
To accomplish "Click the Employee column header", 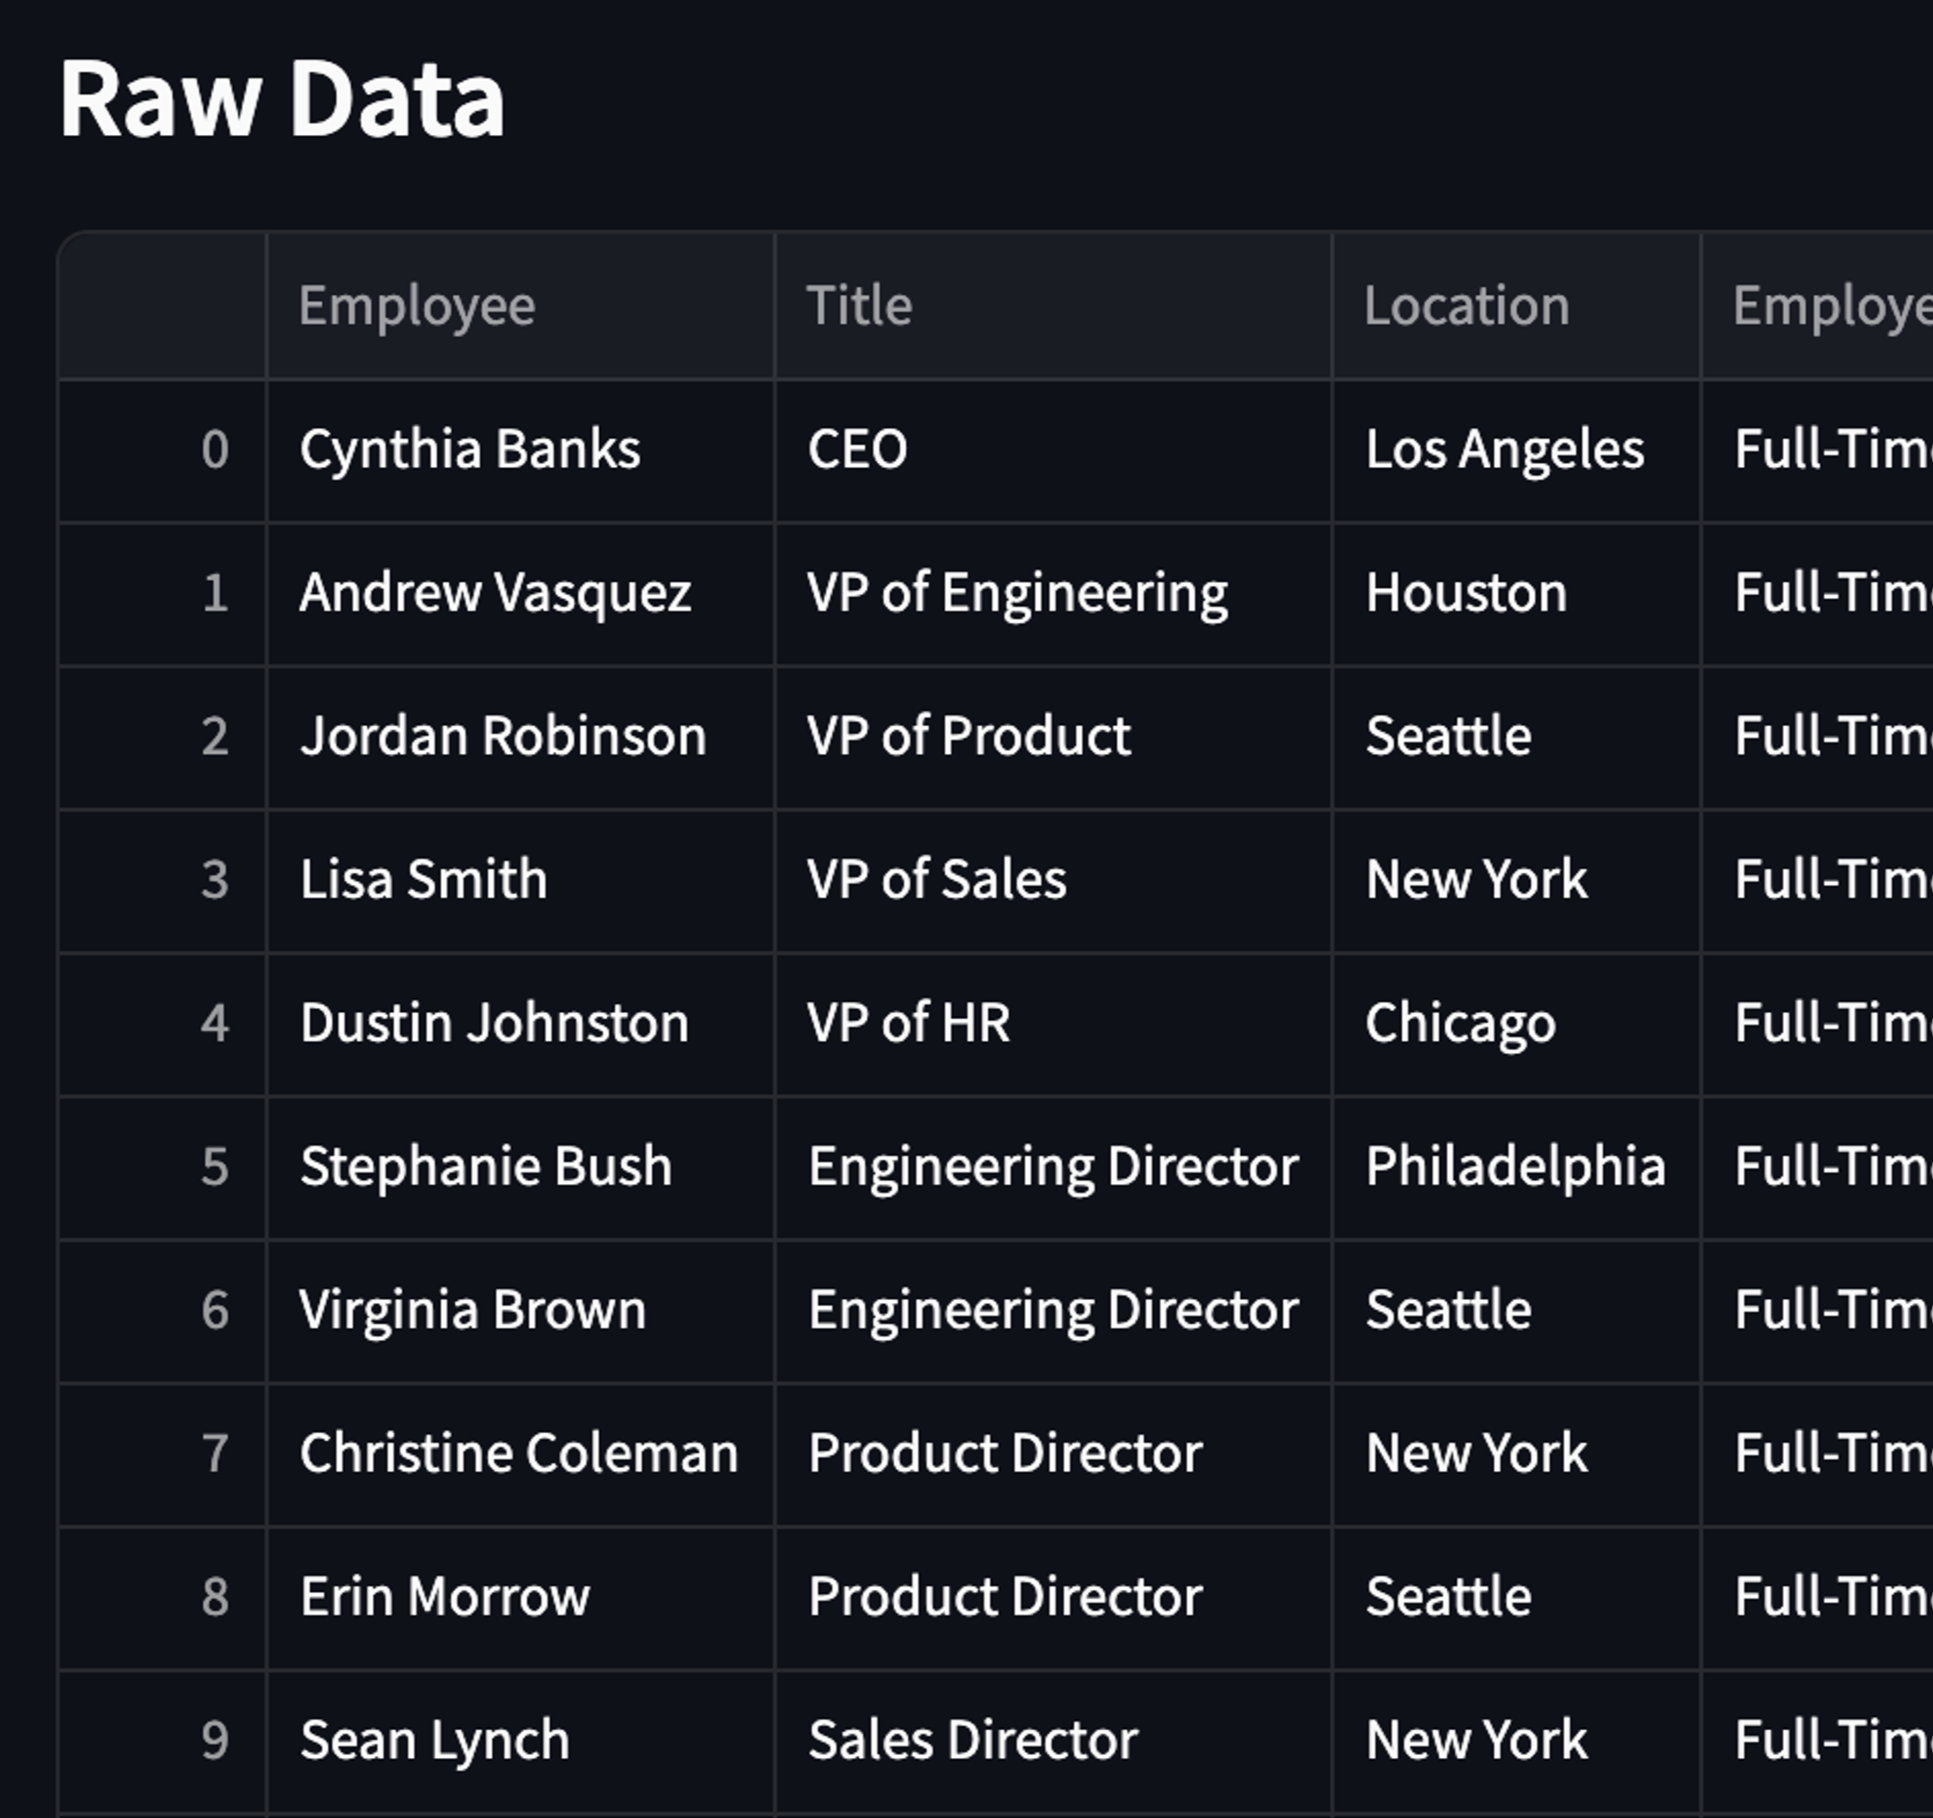I will pyautogui.click(x=418, y=305).
